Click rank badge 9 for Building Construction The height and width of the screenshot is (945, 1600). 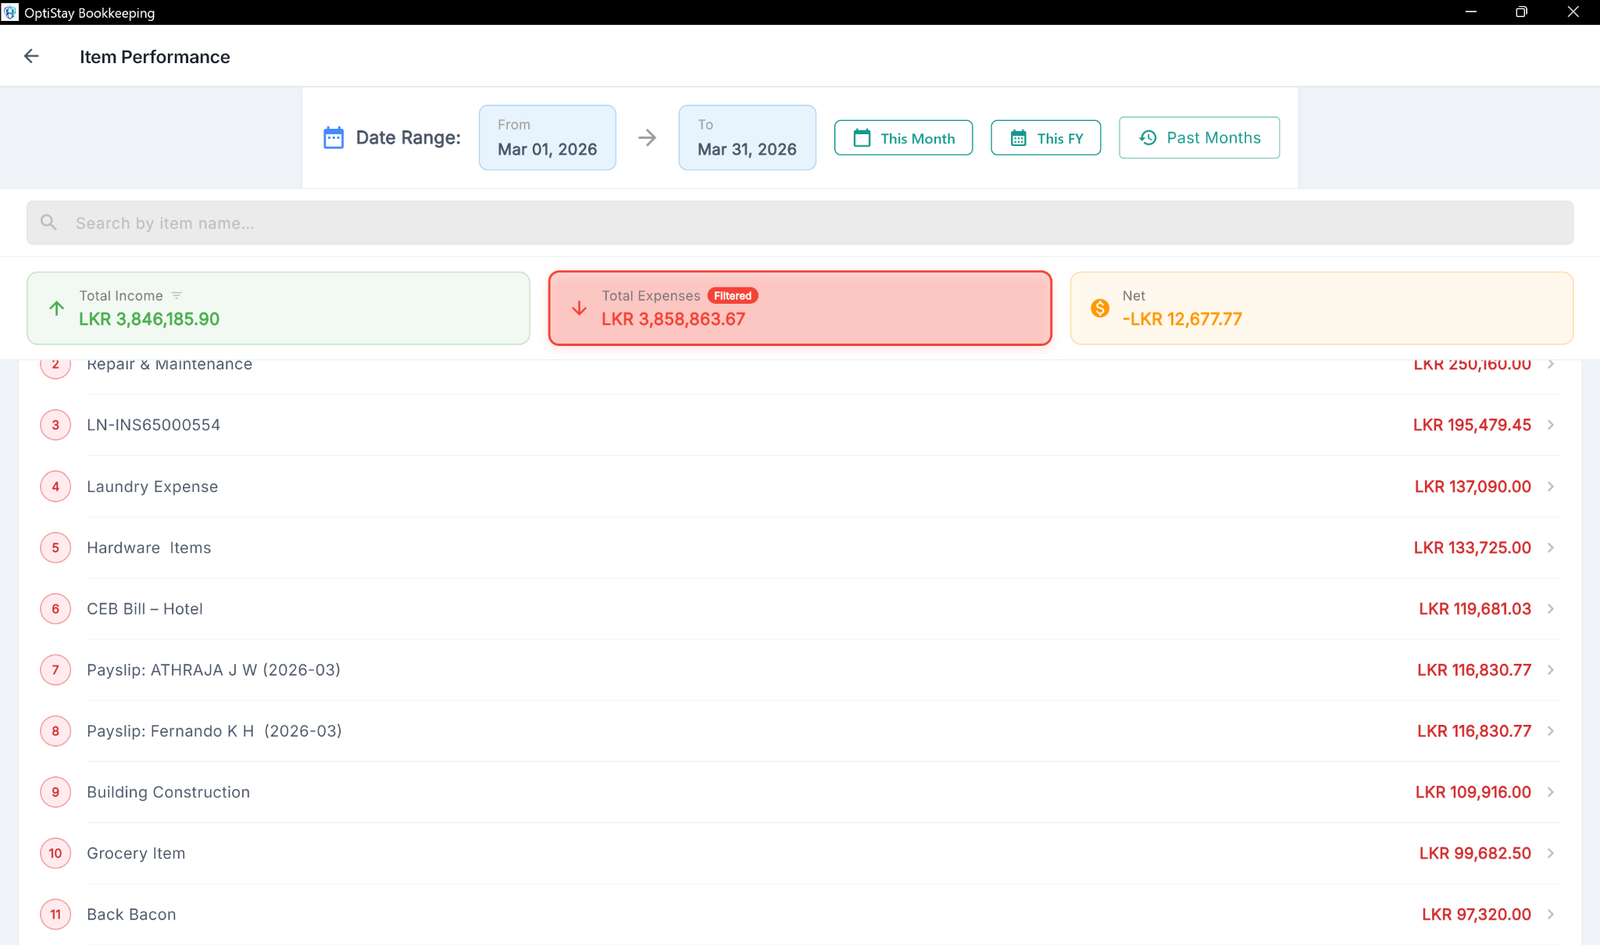click(55, 791)
